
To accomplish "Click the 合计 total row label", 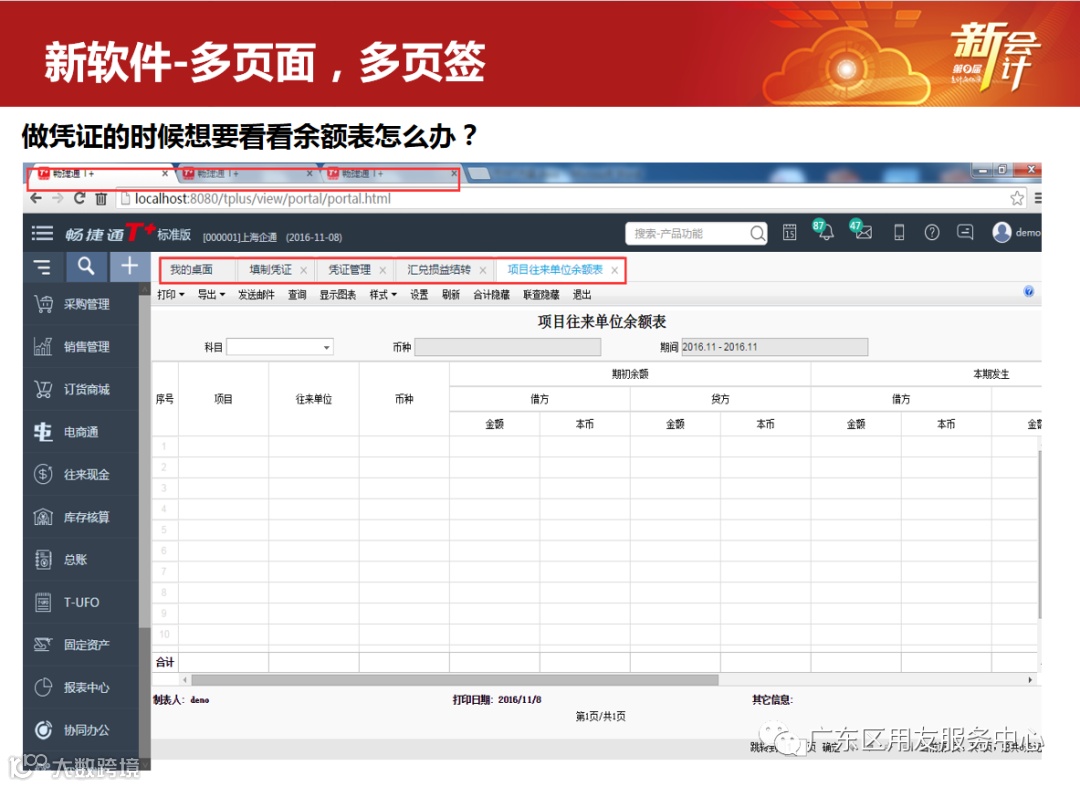I will point(165,662).
